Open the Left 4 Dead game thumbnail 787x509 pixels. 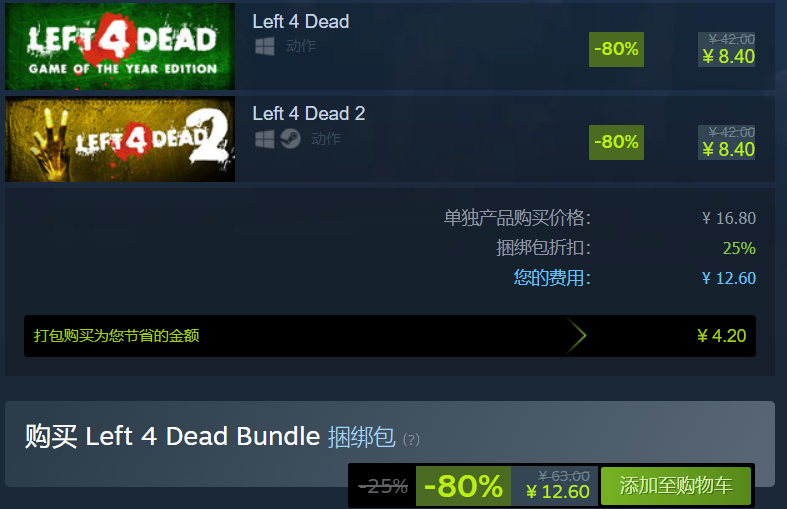coord(120,46)
